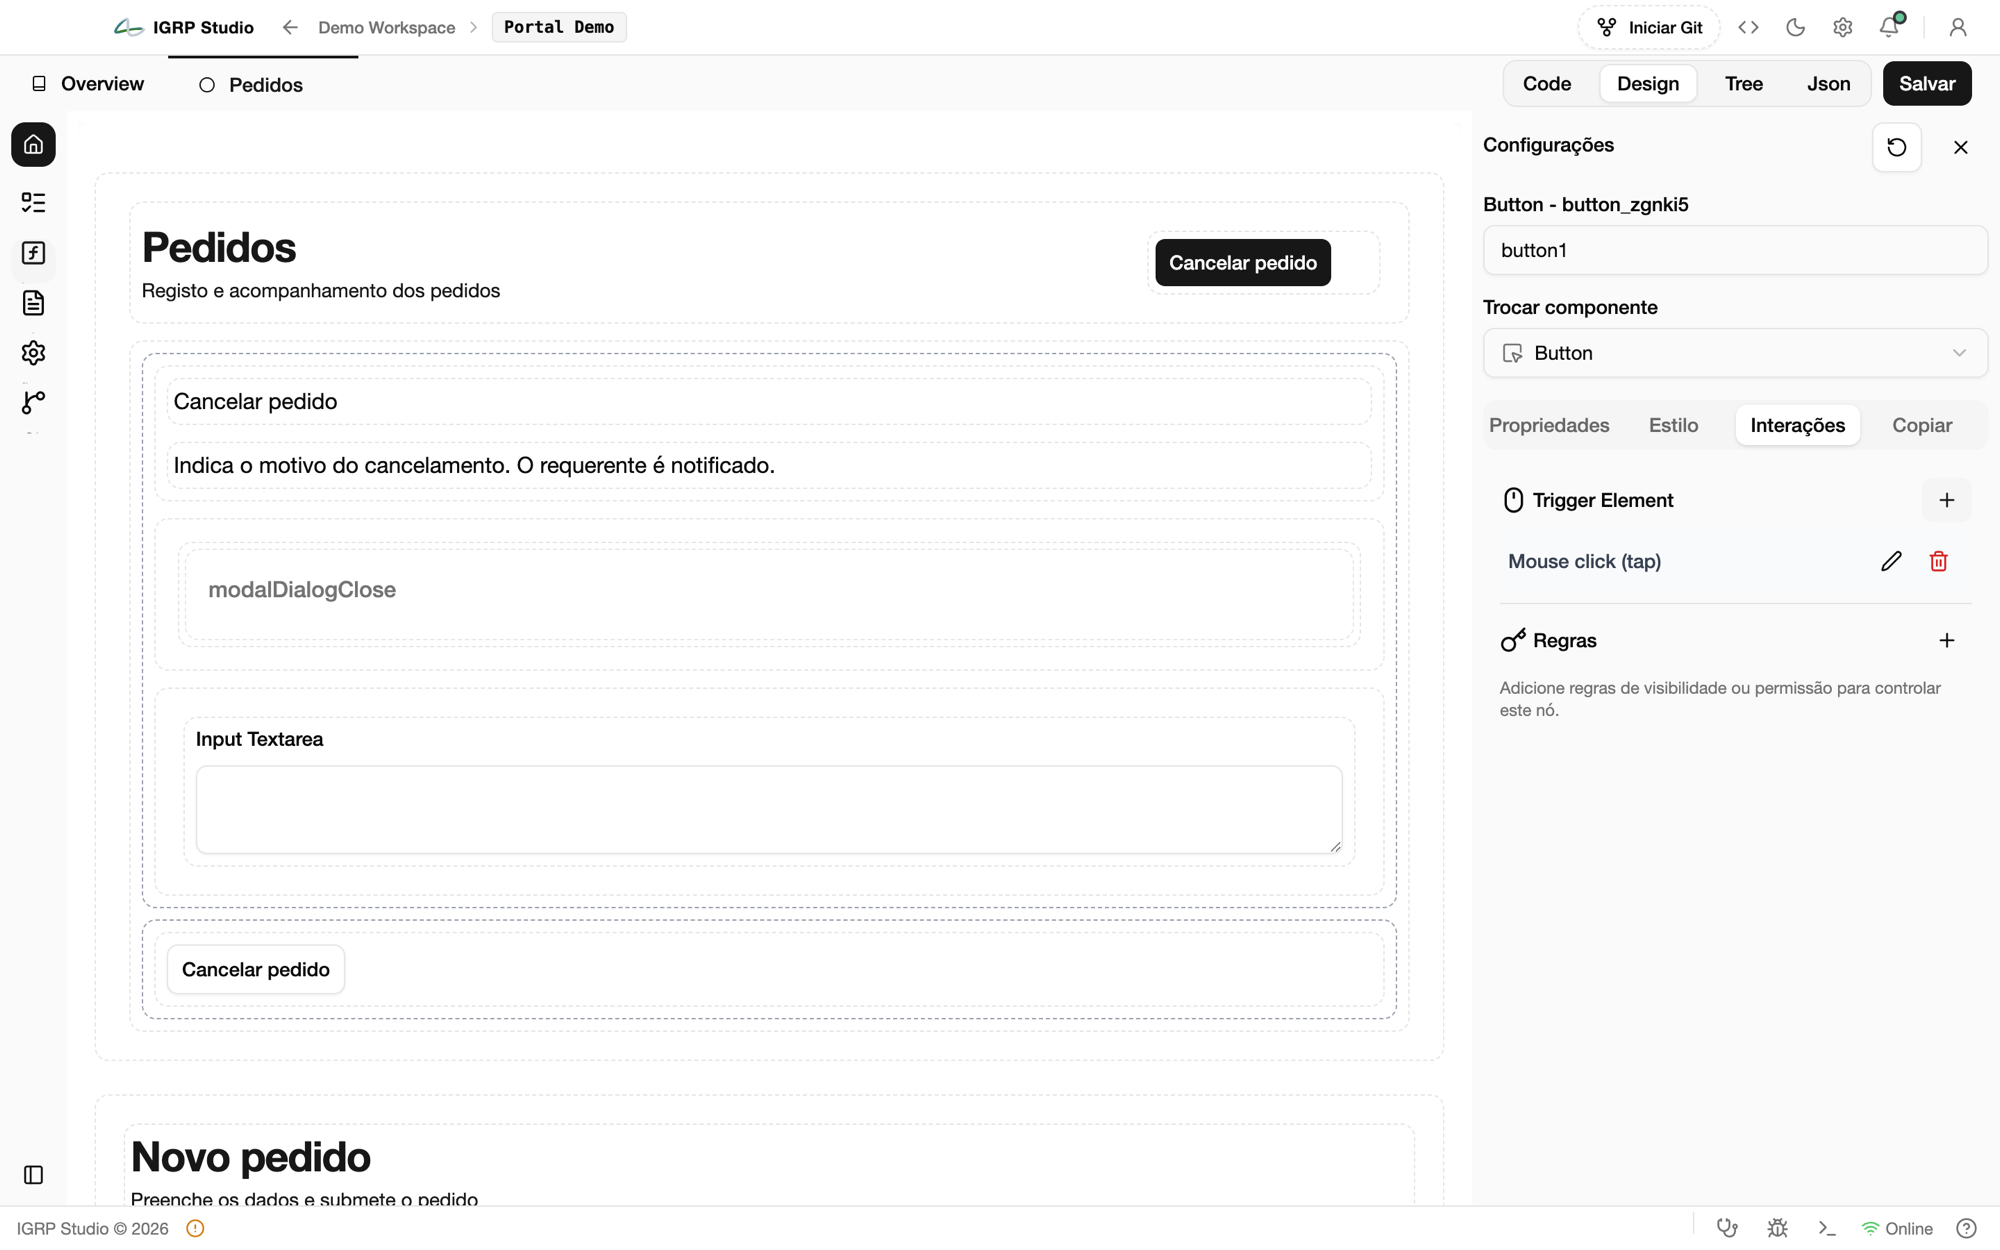Click the warning icon beside IGRP Studio © 2026
The width and height of the screenshot is (2000, 1250).
tap(195, 1228)
